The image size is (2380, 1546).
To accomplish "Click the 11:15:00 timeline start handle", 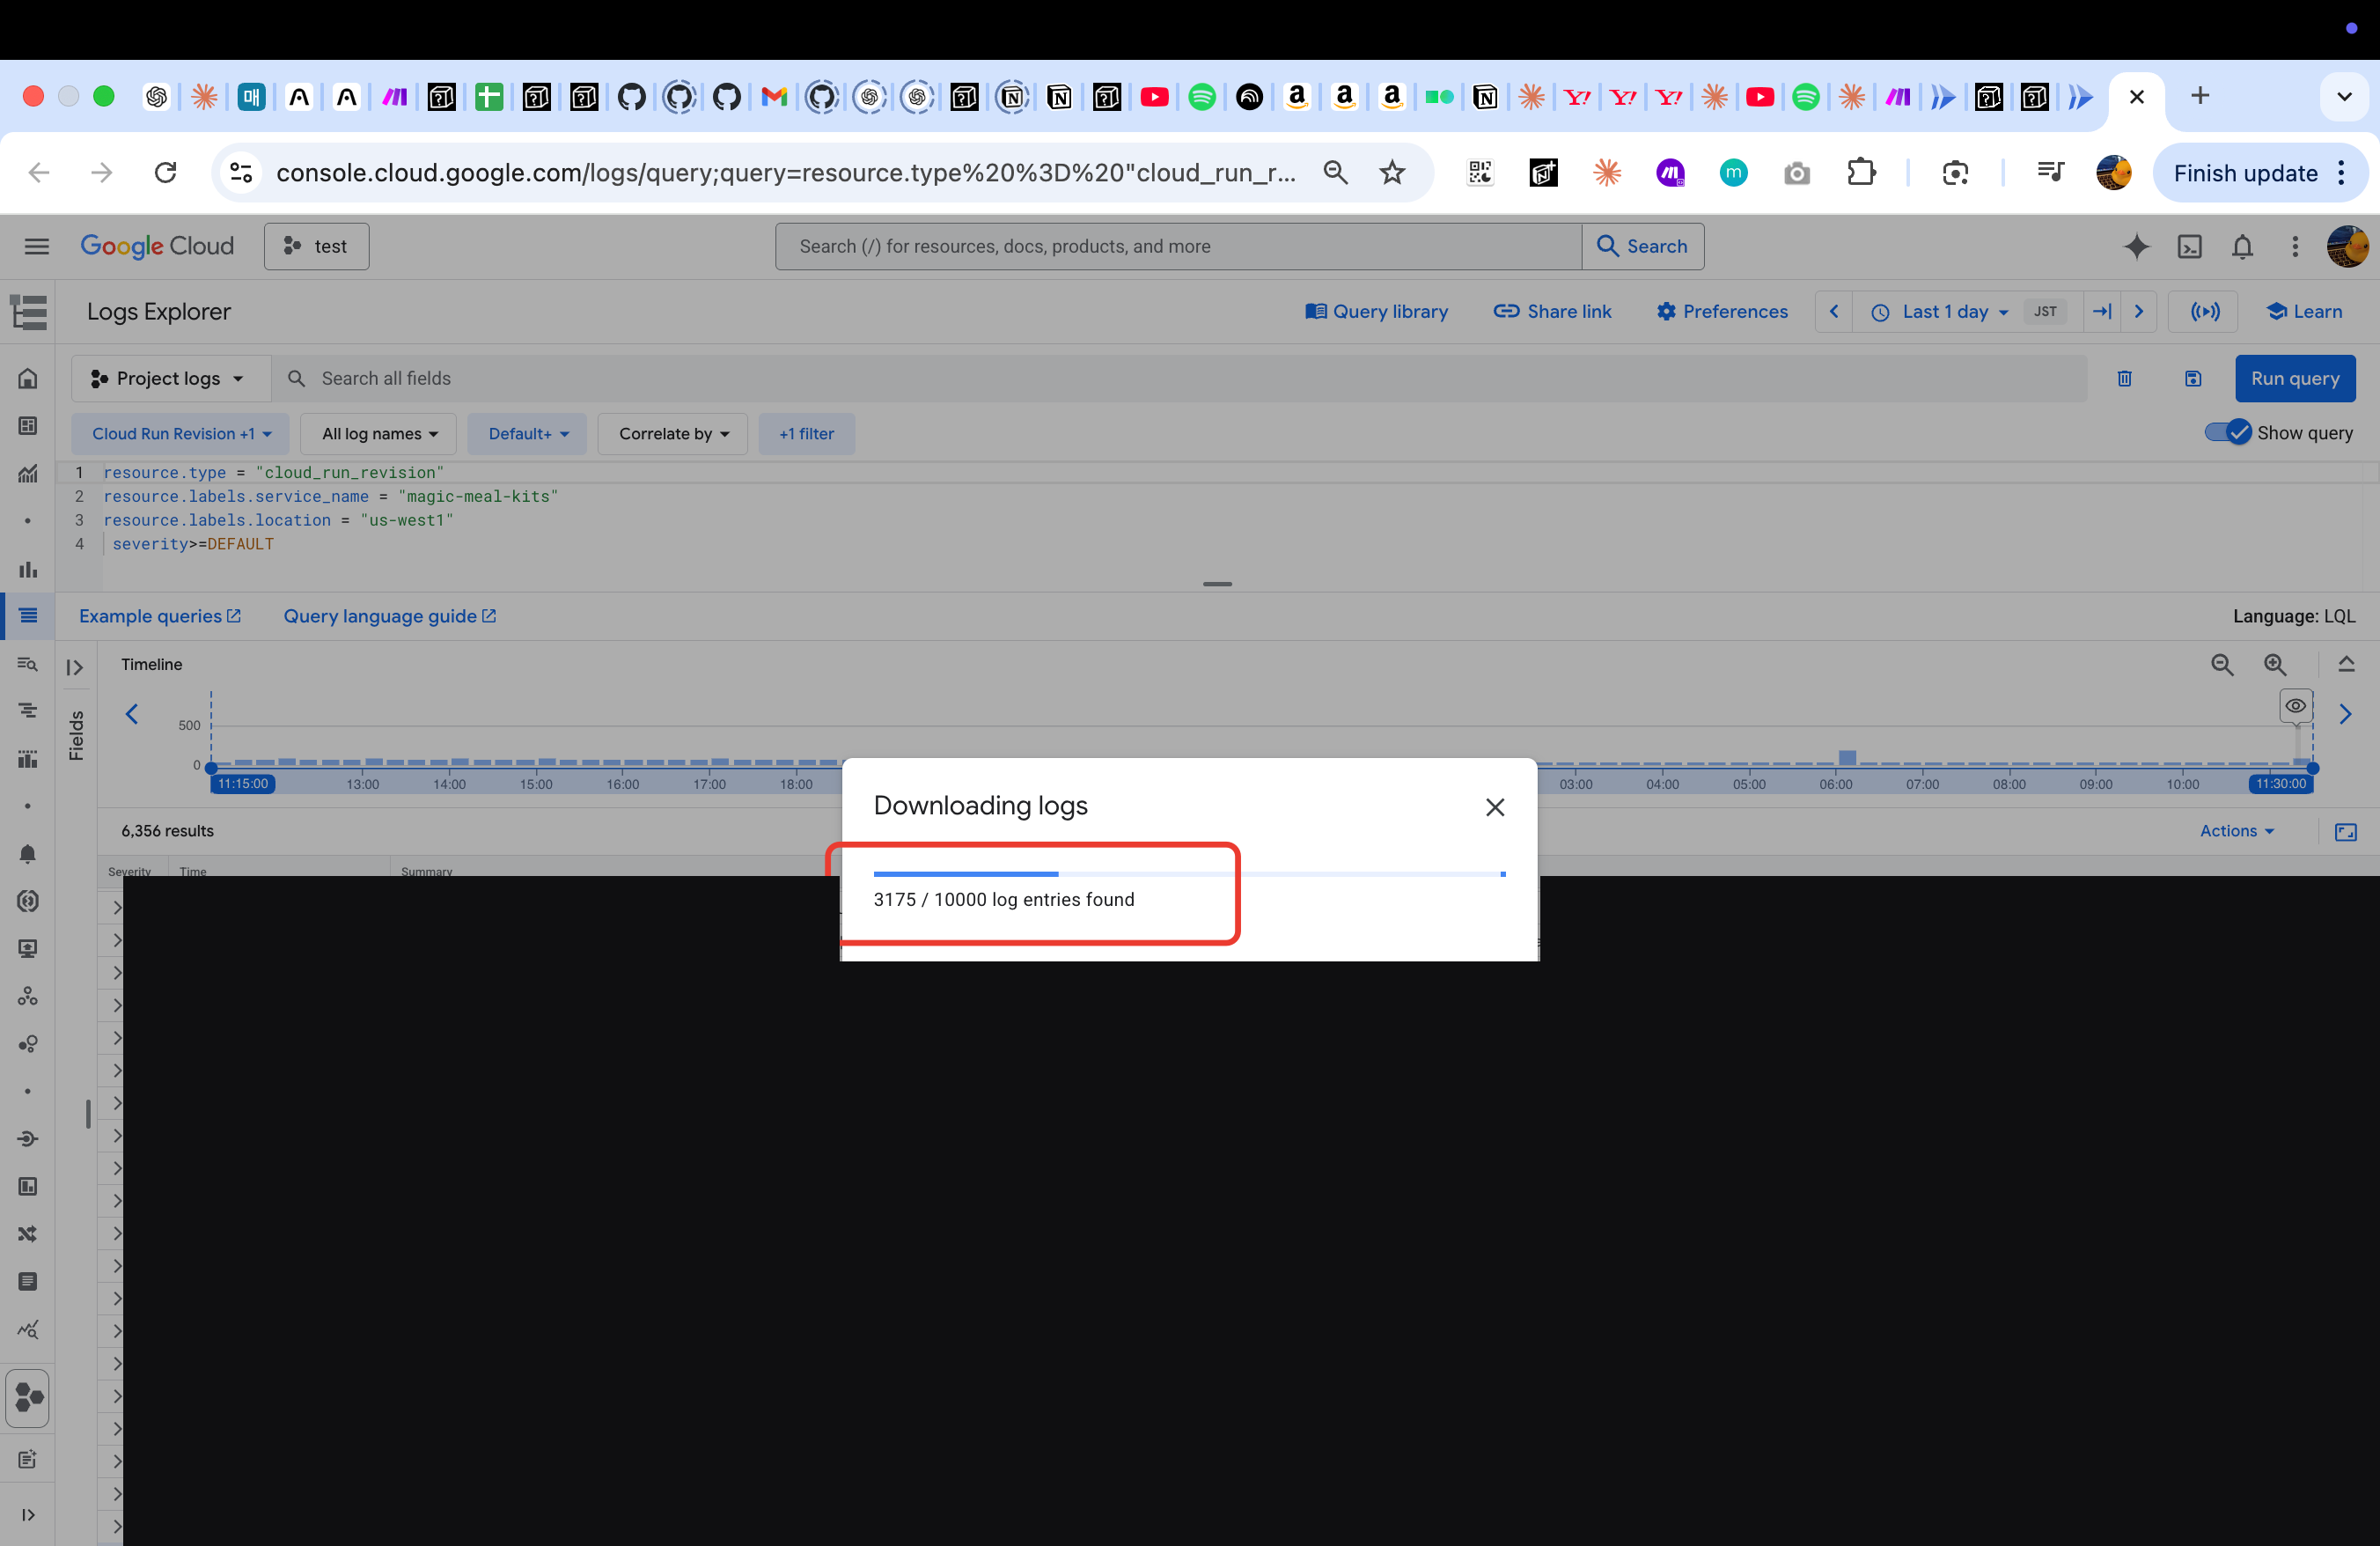I will point(243,784).
